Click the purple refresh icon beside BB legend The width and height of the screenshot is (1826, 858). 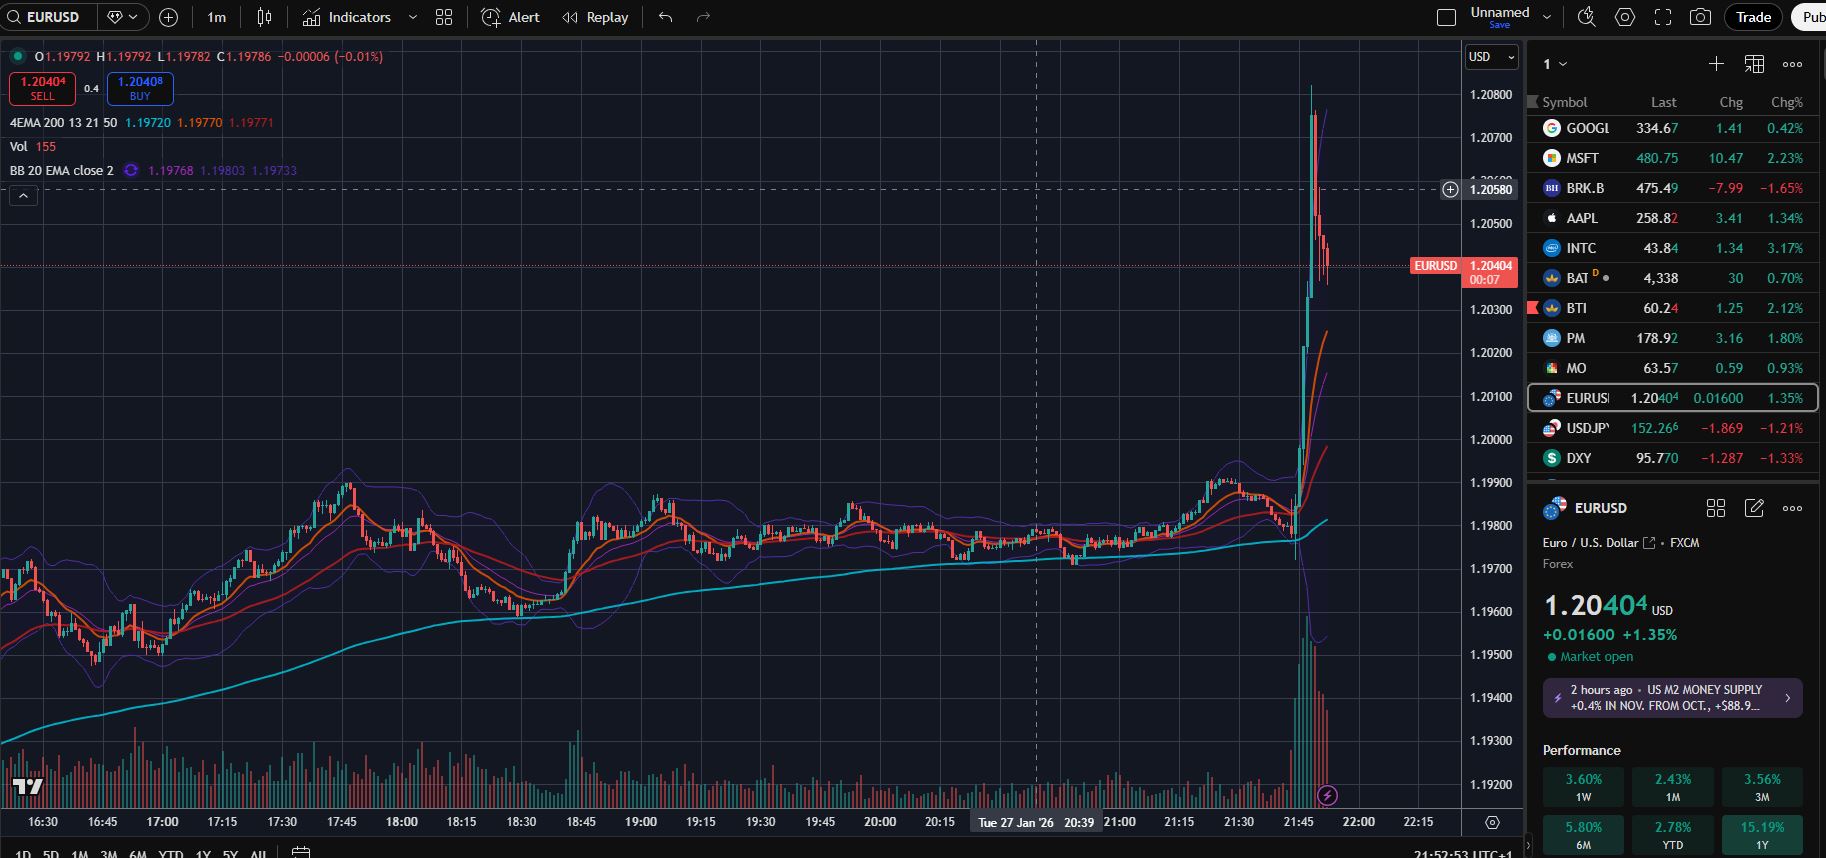pos(130,170)
